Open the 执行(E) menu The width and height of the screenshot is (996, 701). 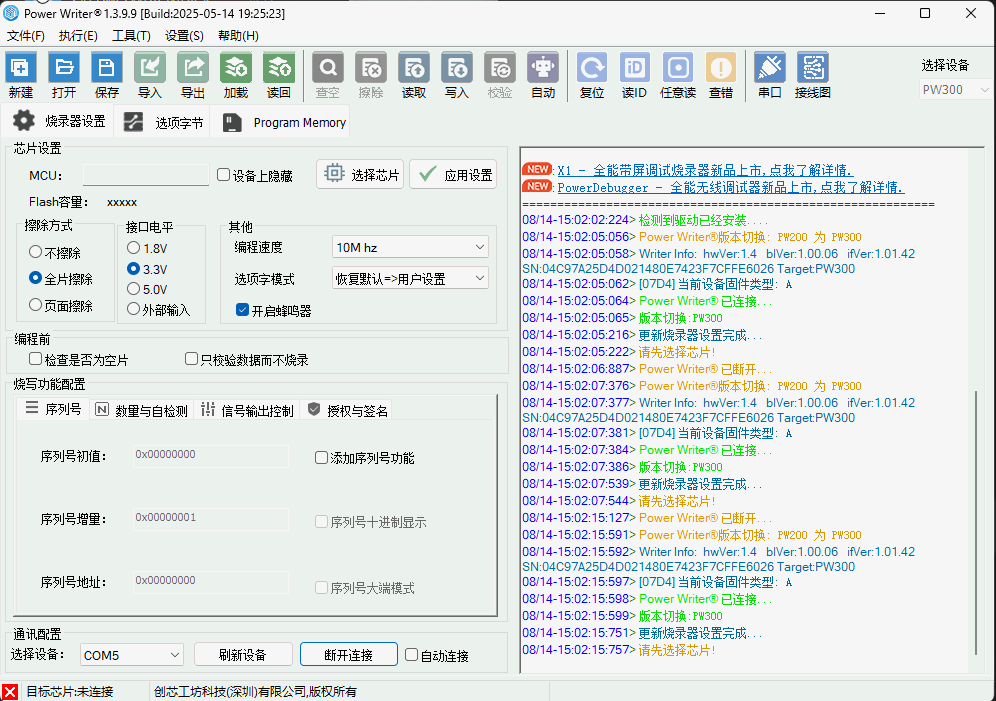78,36
